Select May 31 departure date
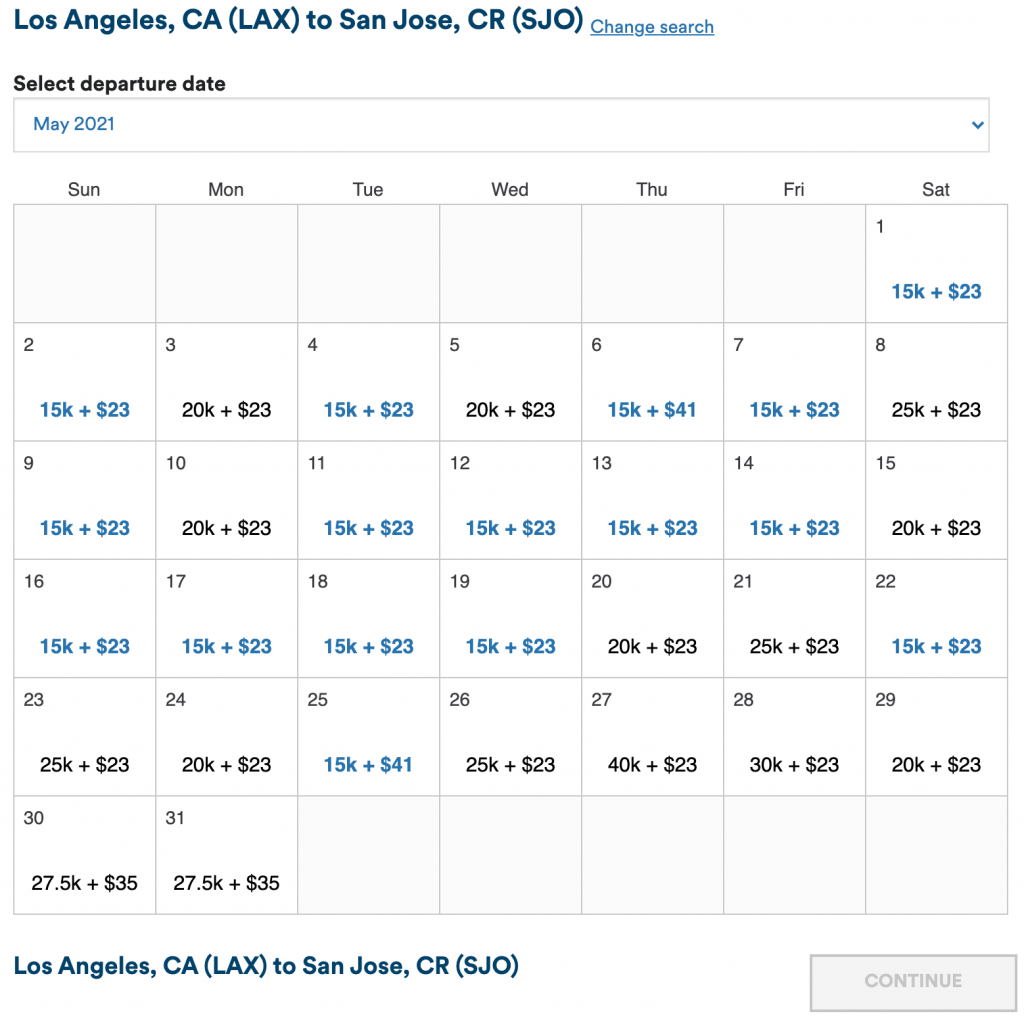Screen dimensions: 1024x1020 (x=226, y=855)
